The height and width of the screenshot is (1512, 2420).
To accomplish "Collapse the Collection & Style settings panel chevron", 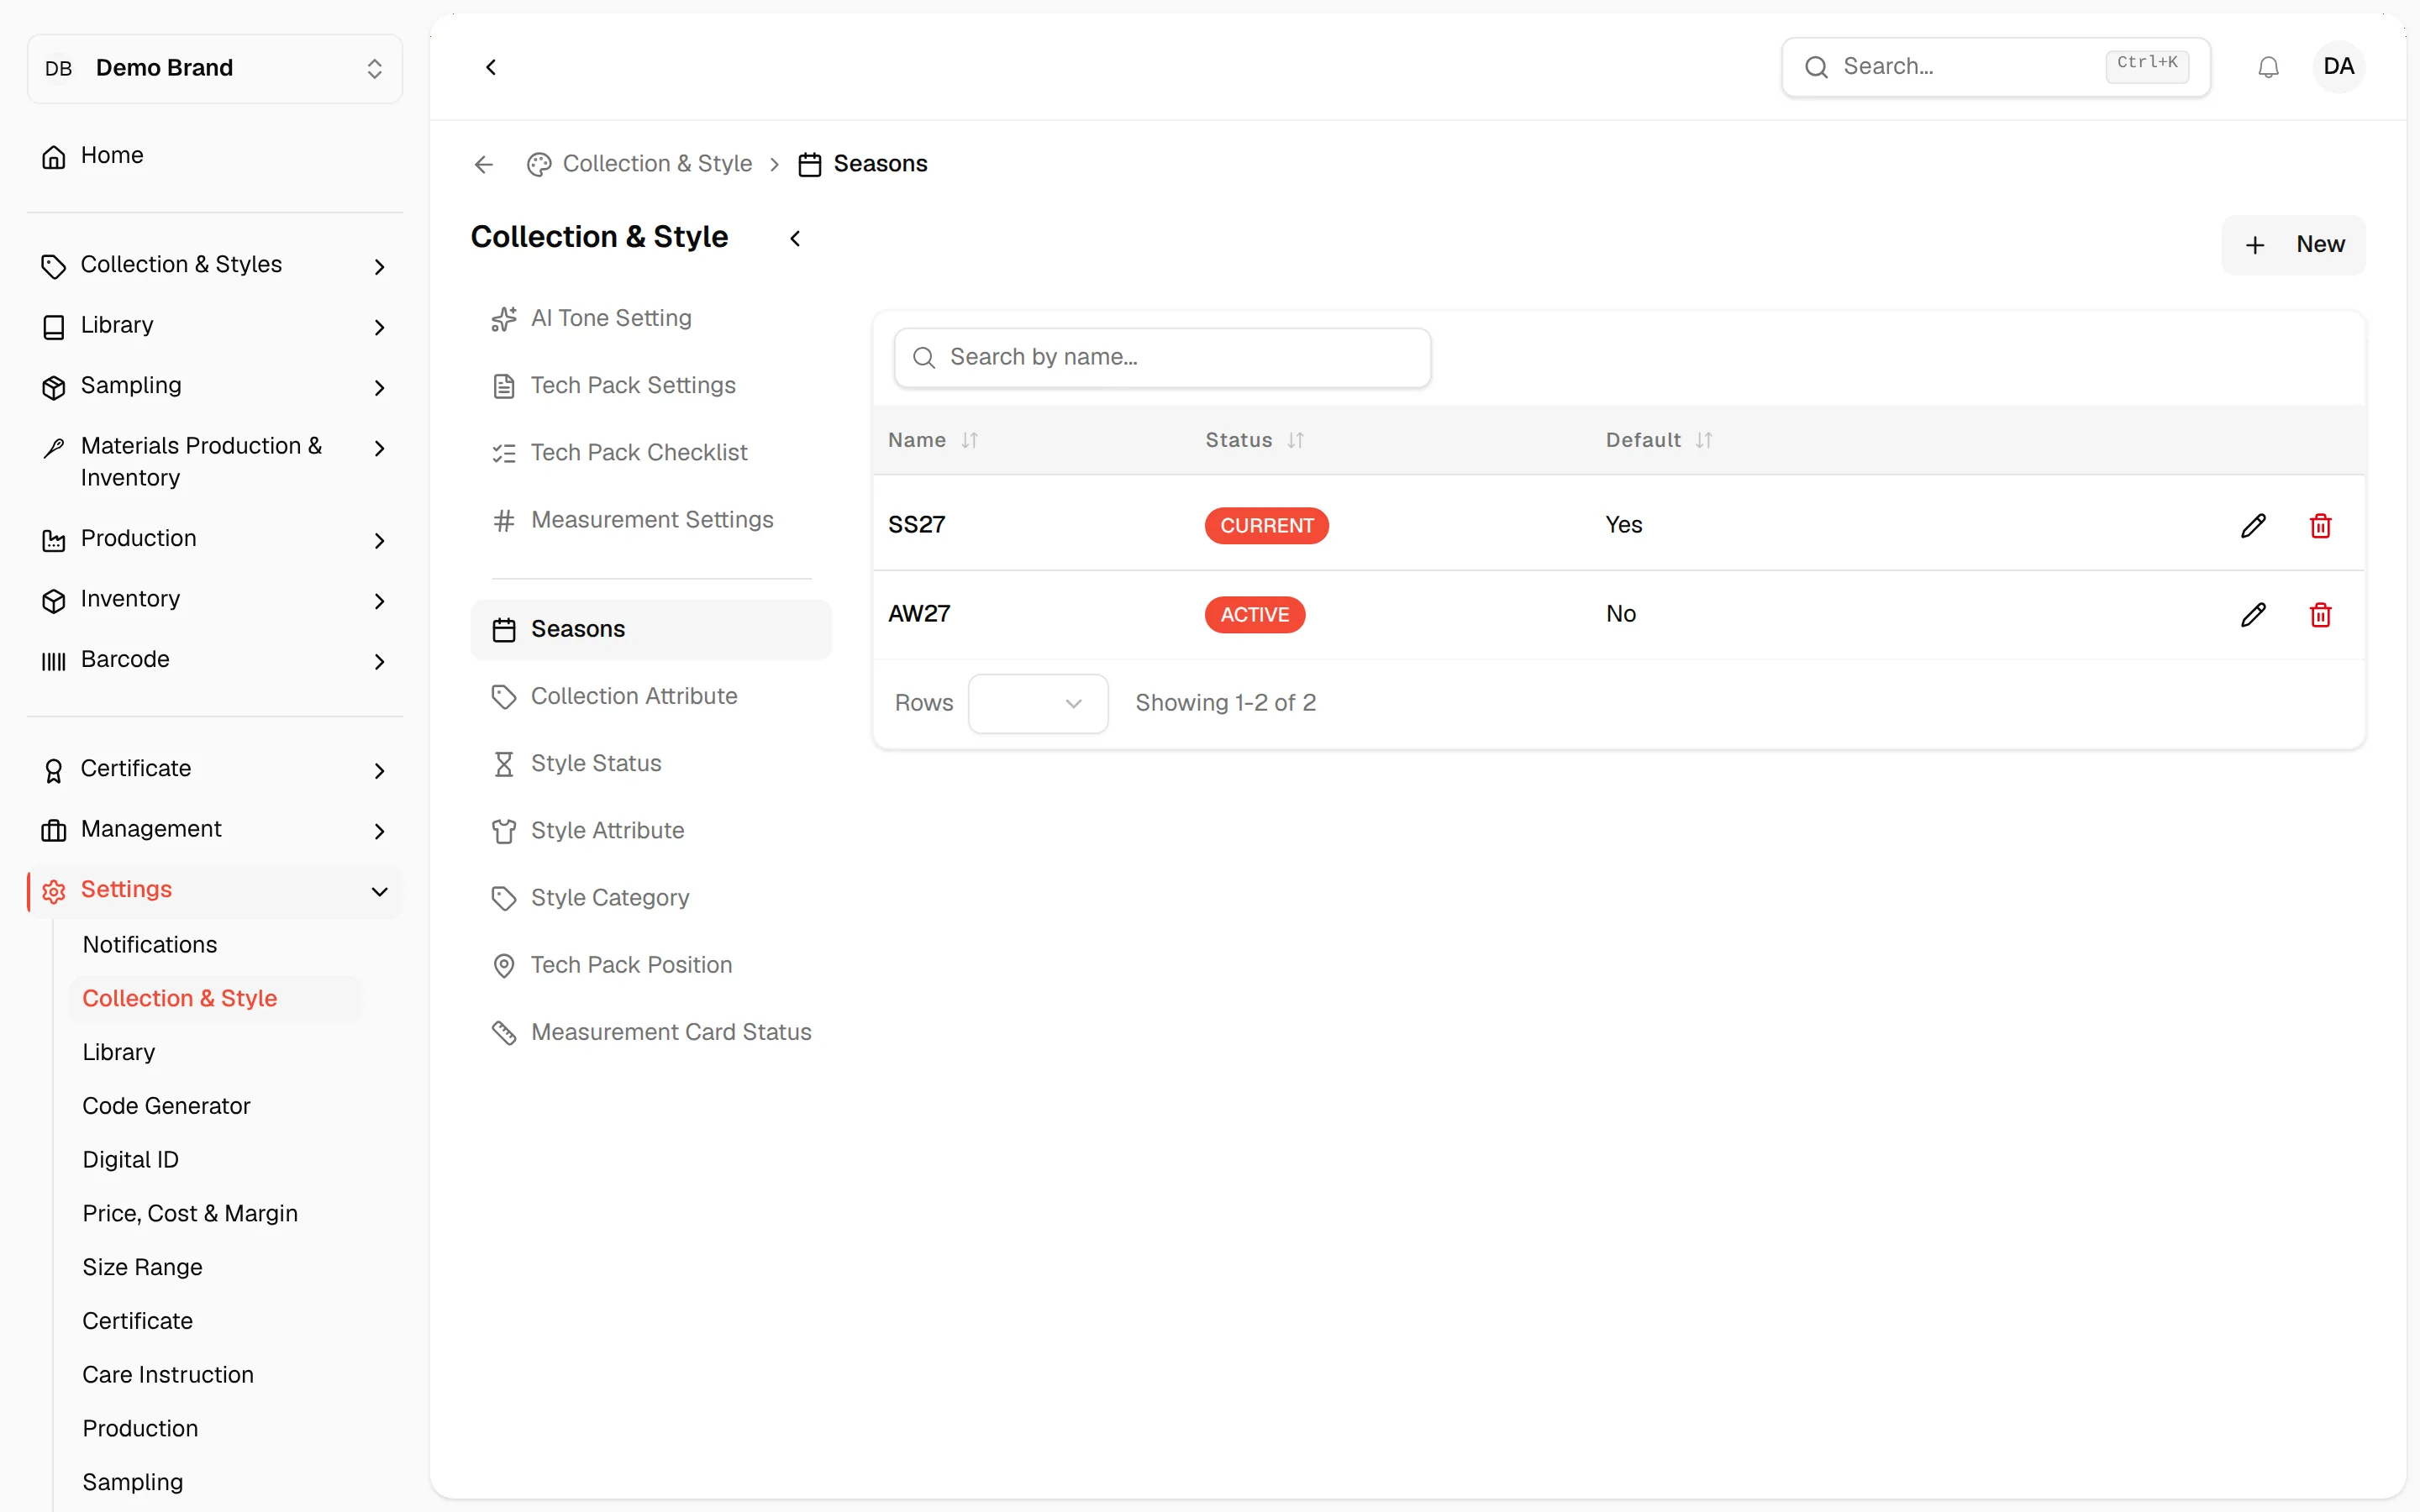I will [x=795, y=238].
